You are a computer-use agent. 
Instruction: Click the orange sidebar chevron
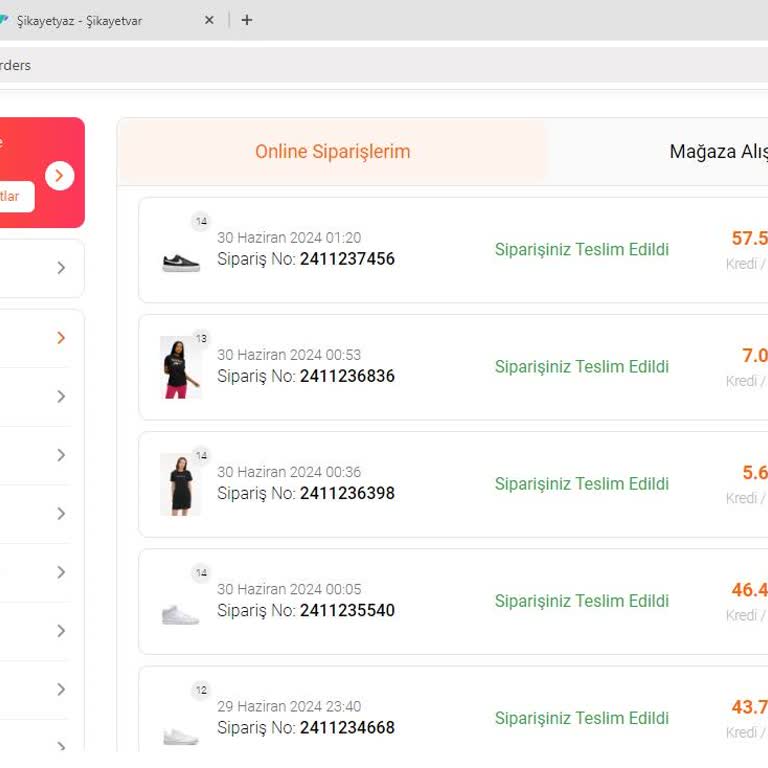[x=61, y=337]
